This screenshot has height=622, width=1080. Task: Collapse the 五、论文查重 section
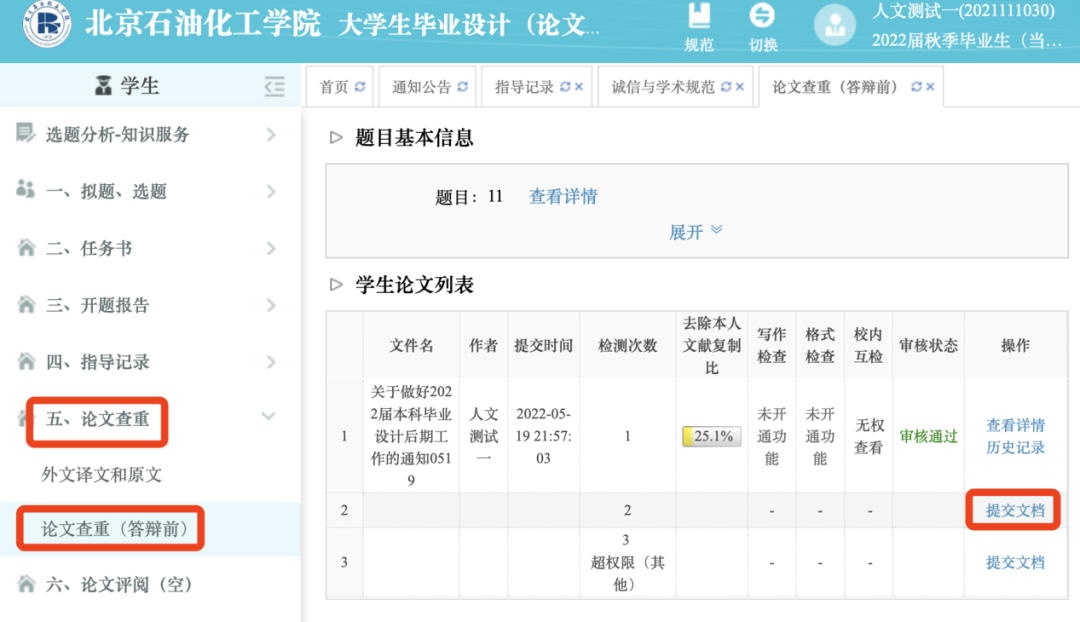[x=268, y=417]
